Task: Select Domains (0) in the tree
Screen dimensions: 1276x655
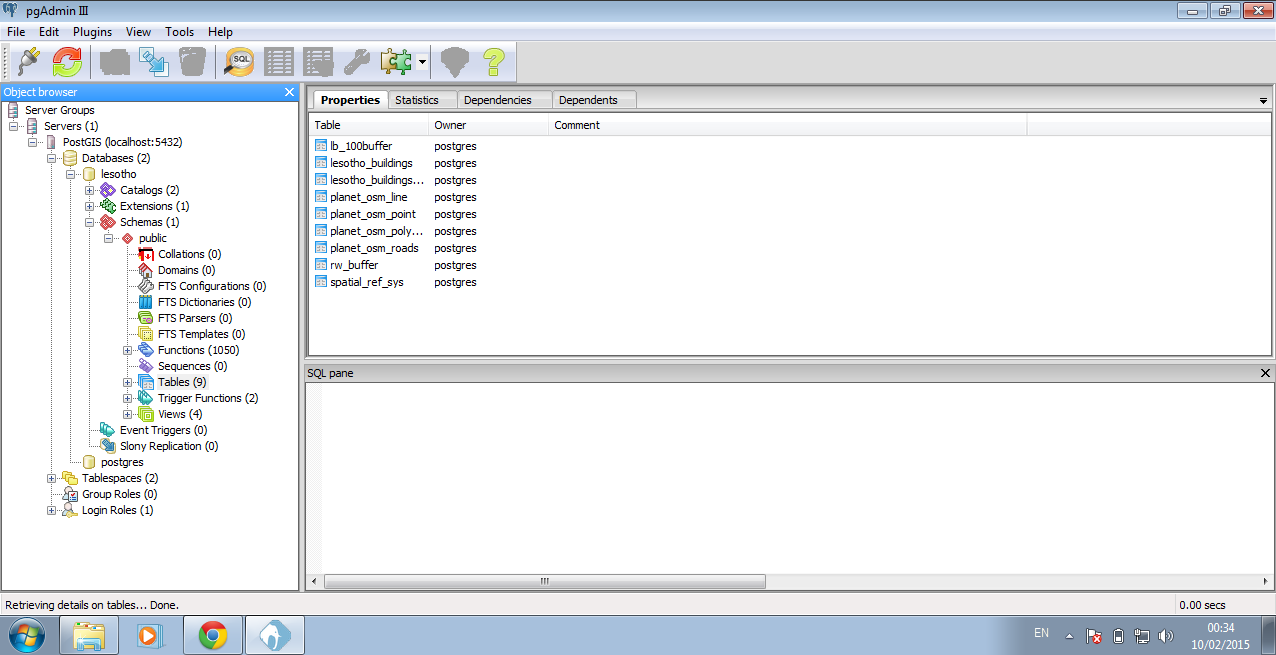Action: click(186, 270)
